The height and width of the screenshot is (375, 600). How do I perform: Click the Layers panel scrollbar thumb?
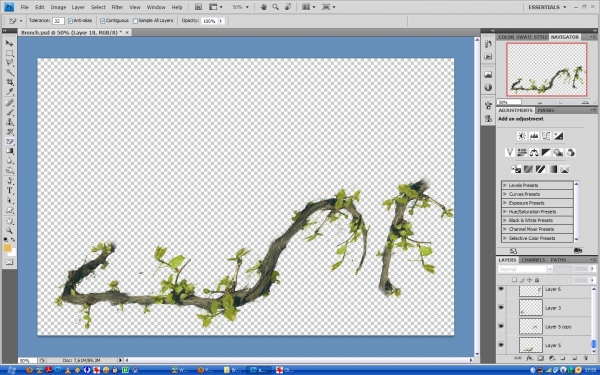tap(593, 344)
